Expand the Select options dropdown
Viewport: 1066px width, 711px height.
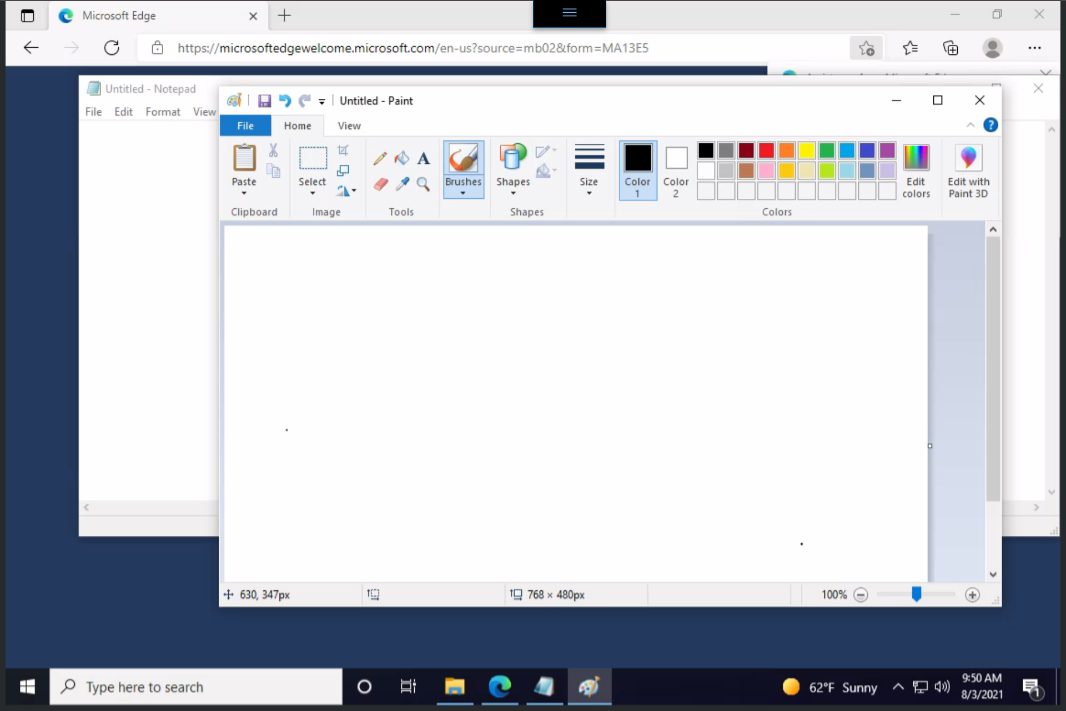(x=313, y=192)
